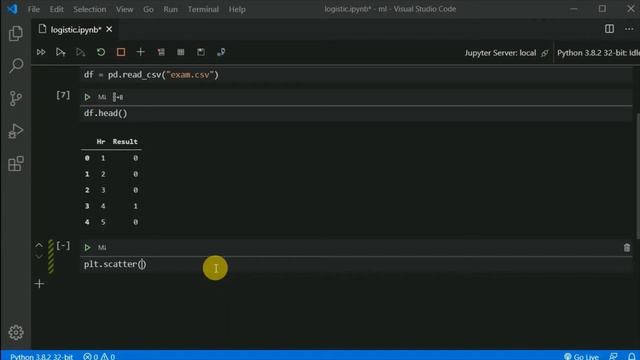Open the Edit menu
The width and height of the screenshot is (640, 360).
pyautogui.click(x=56, y=9)
